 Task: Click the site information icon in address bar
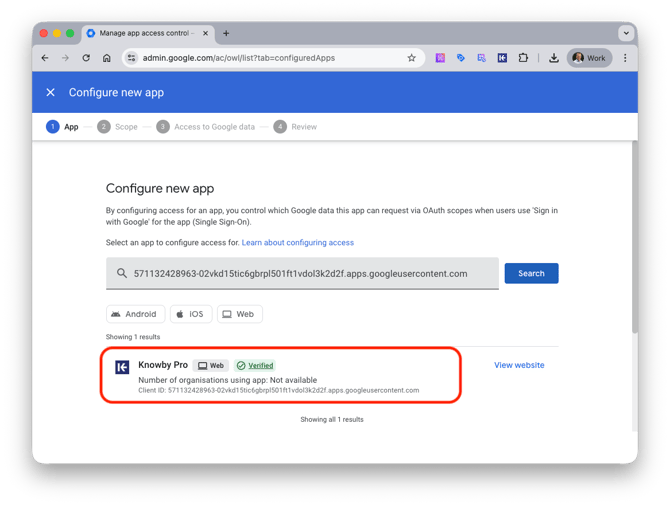(x=131, y=58)
